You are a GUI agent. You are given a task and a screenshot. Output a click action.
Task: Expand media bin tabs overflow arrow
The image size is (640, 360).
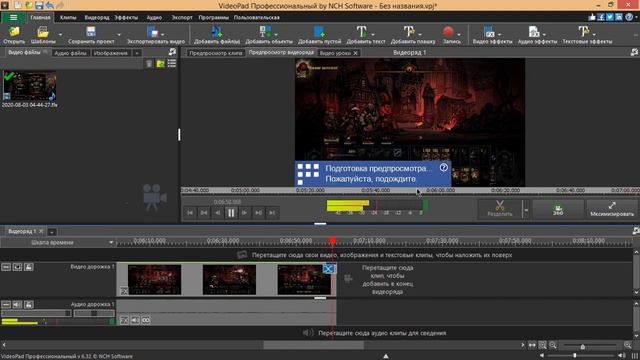tap(137, 53)
